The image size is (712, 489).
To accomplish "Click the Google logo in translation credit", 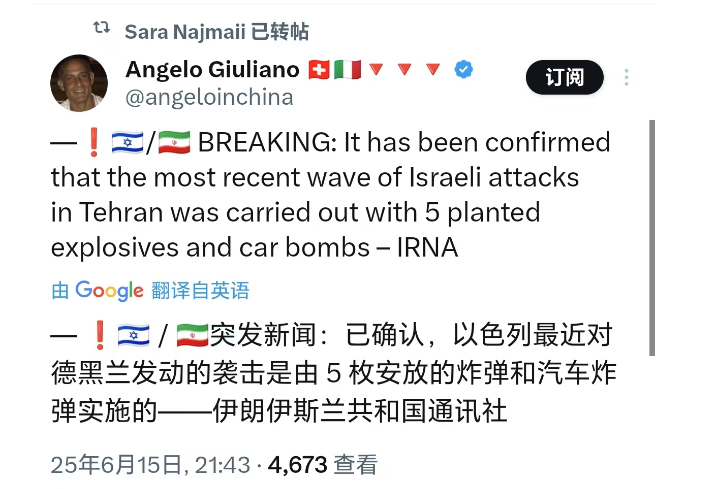I will click(x=109, y=291).
